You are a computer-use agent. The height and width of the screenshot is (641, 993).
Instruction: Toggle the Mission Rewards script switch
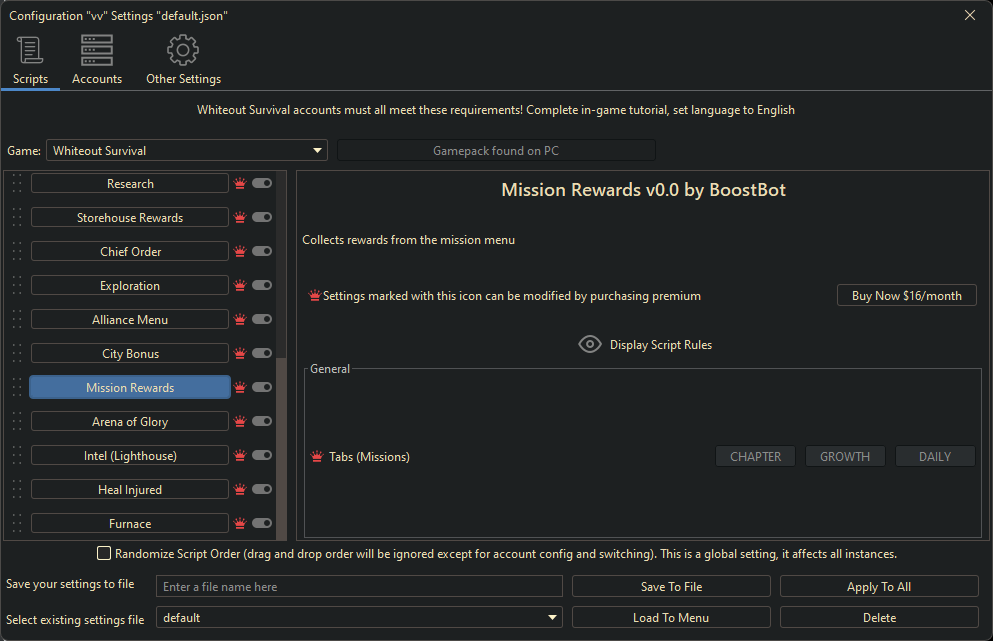pyautogui.click(x=262, y=387)
